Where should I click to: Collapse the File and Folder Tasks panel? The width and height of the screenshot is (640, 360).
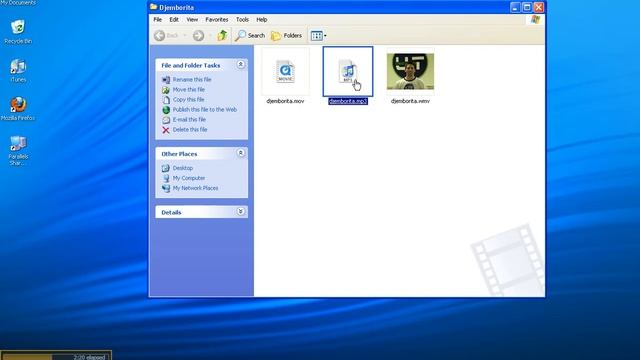point(240,64)
